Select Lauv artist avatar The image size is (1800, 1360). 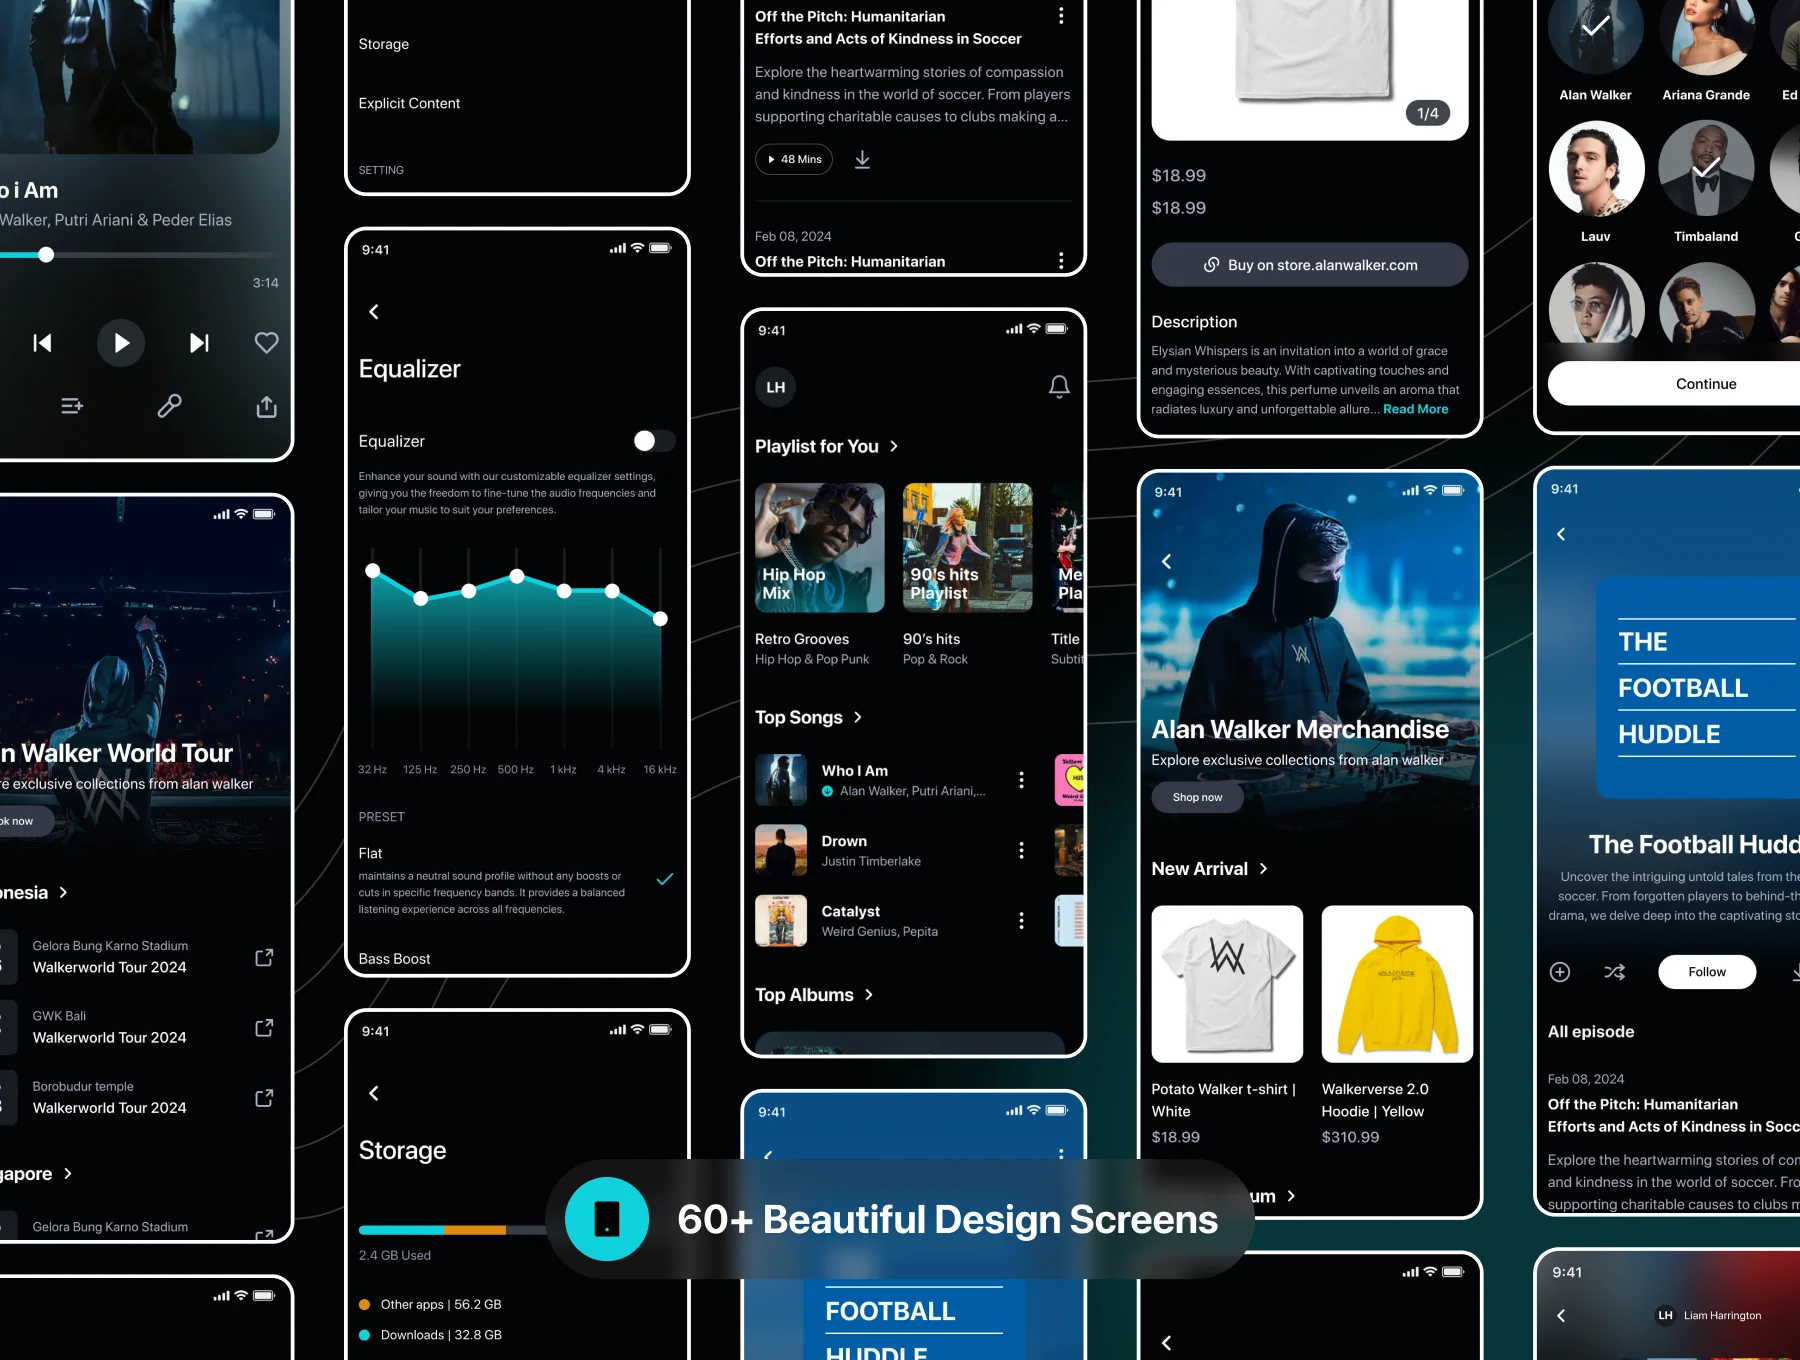(x=1596, y=169)
